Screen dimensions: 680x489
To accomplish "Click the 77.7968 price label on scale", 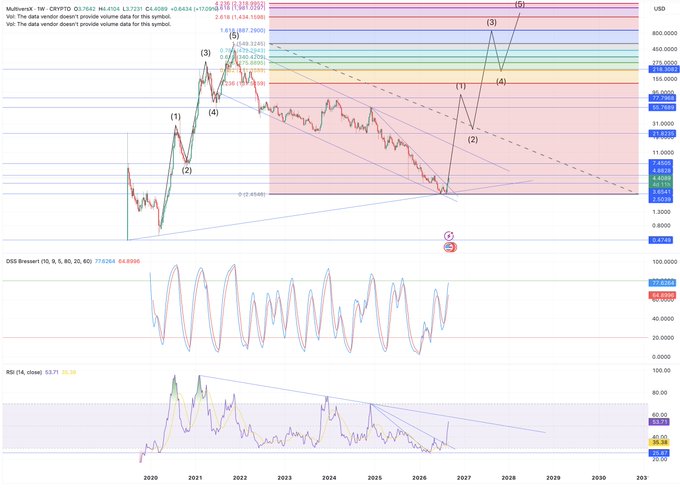I will point(661,98).
